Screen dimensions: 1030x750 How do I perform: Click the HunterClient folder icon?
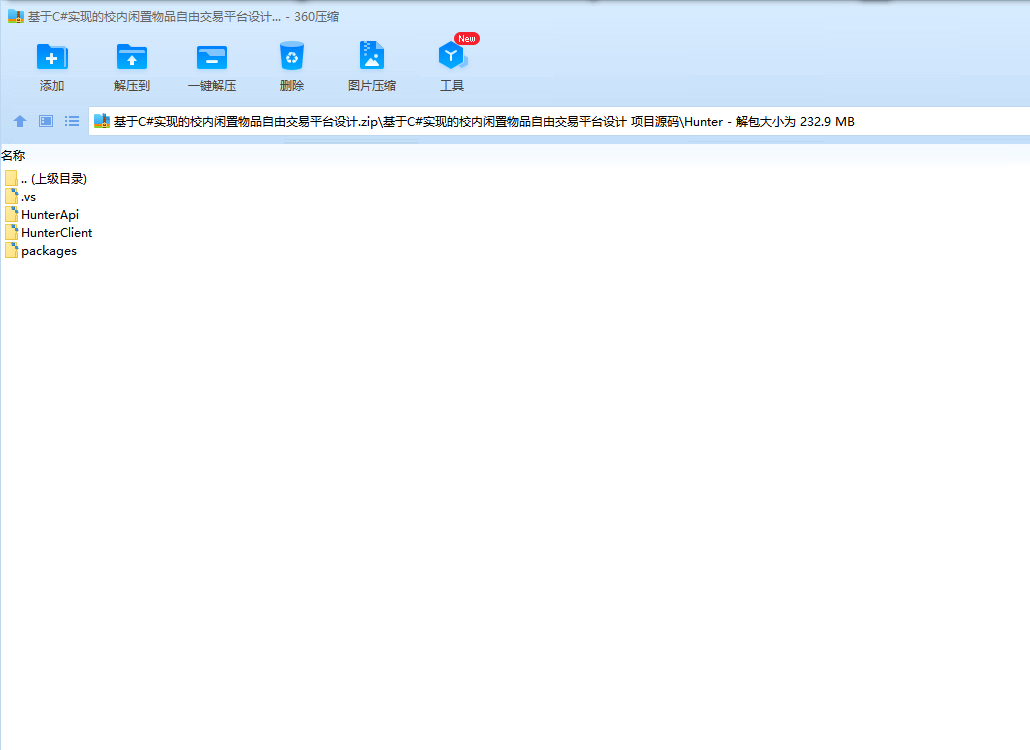11,232
